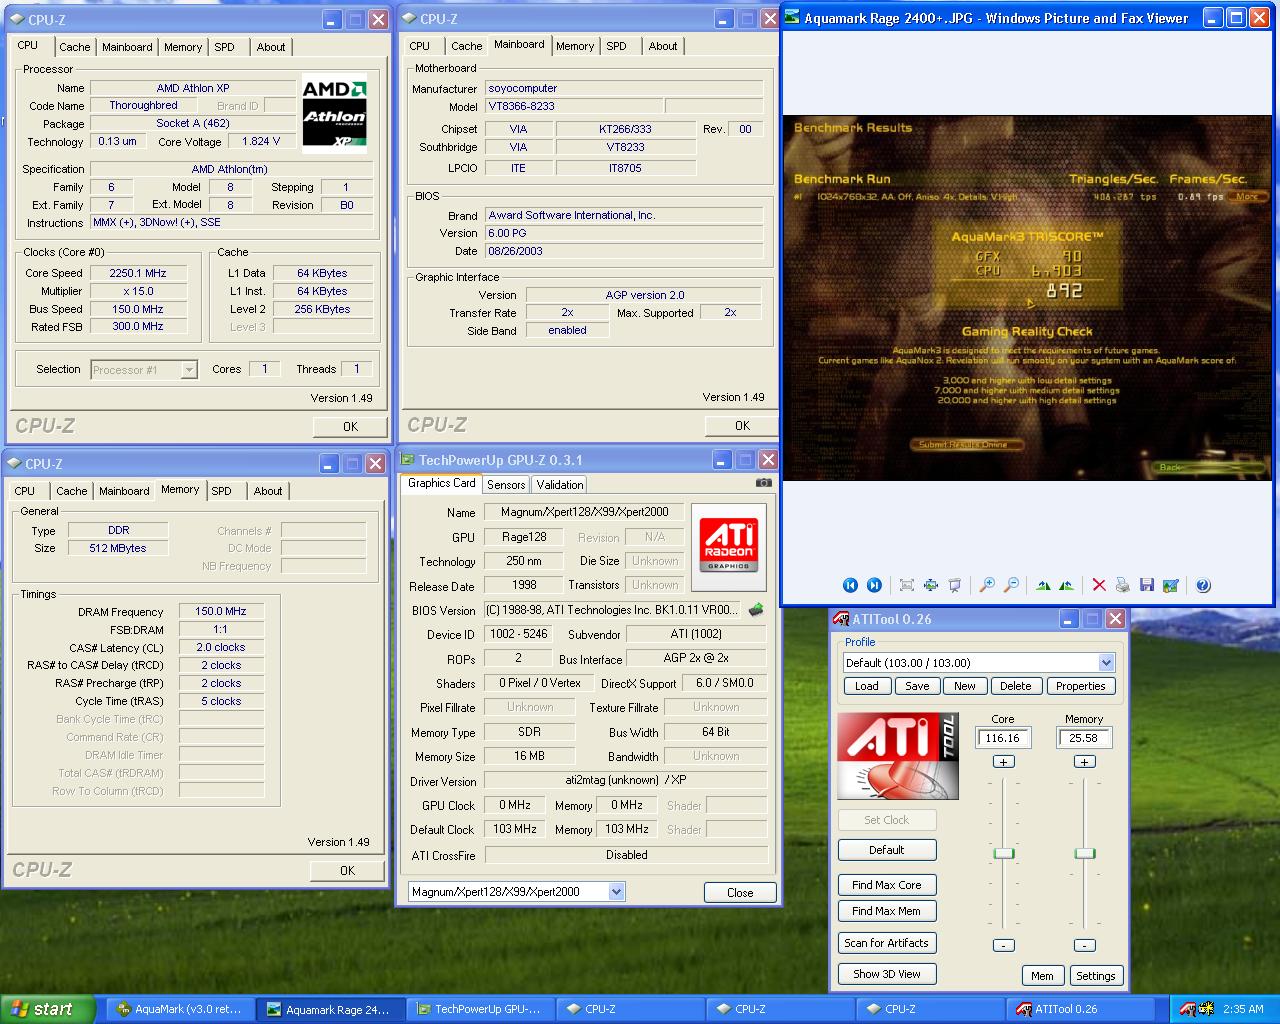The image size is (1280, 1024).
Task: Rotate picture counterclockwise
Action: (x=1066, y=585)
